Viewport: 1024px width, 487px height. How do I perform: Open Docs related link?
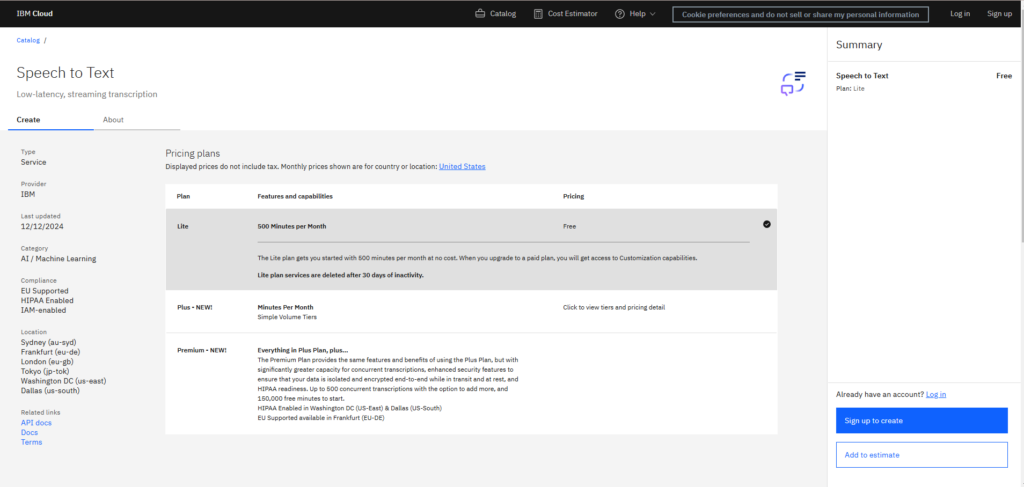pos(29,433)
